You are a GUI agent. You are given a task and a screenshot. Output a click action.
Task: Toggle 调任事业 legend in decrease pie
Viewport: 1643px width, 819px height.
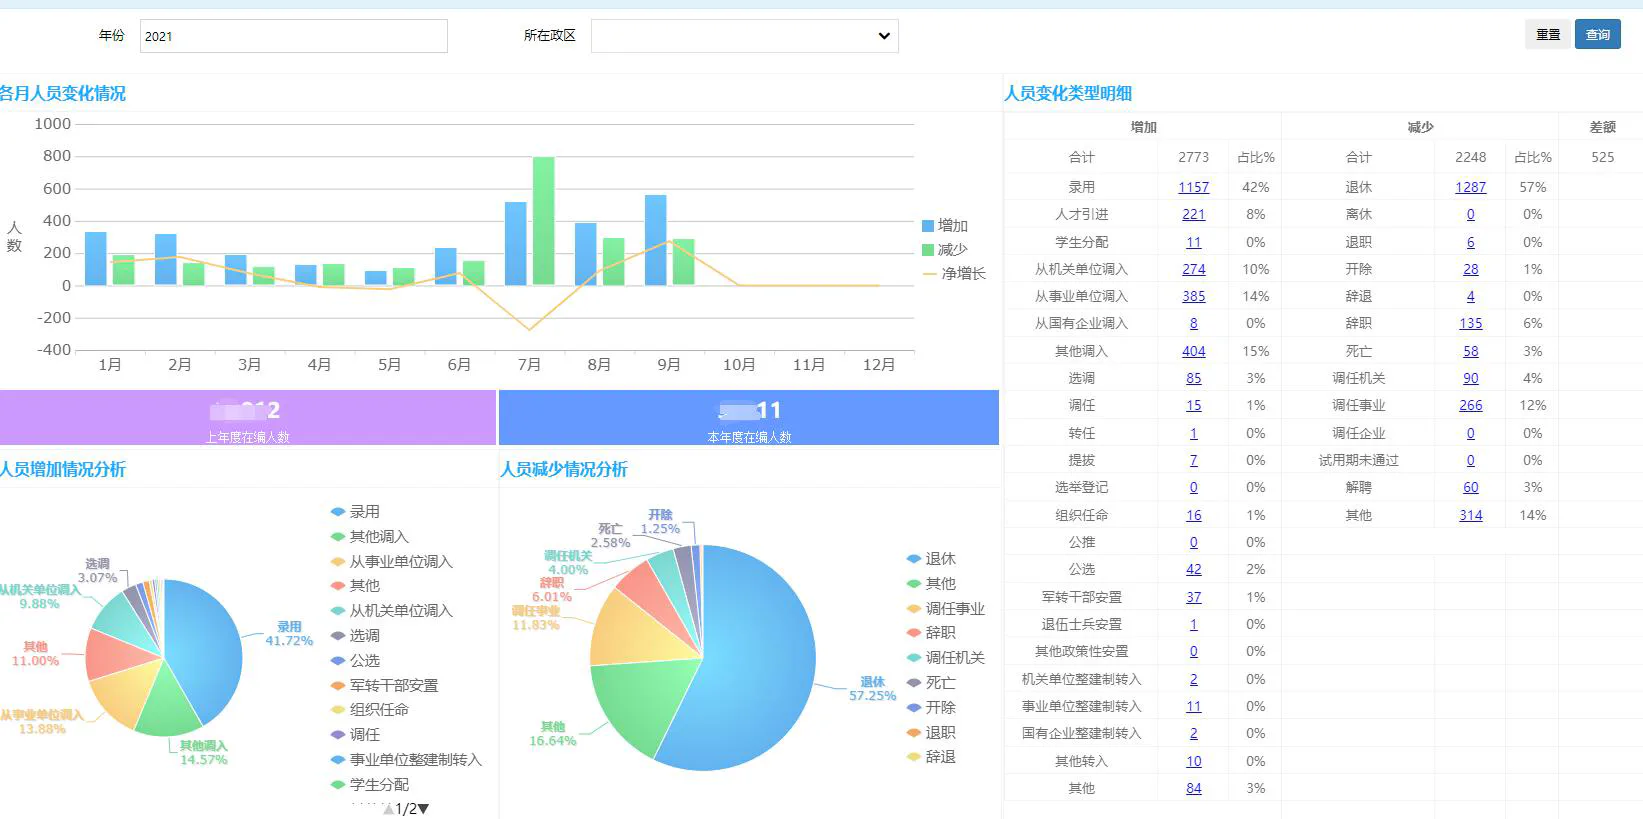(946, 608)
